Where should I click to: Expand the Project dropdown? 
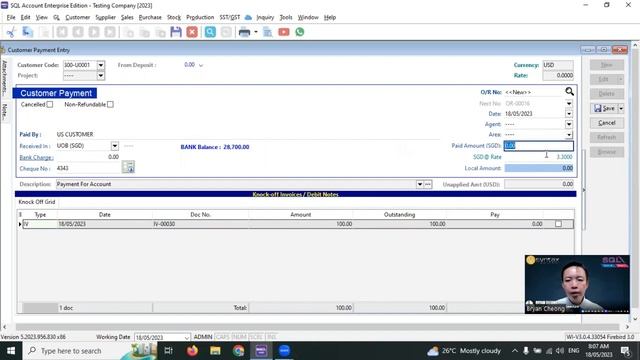pos(101,76)
